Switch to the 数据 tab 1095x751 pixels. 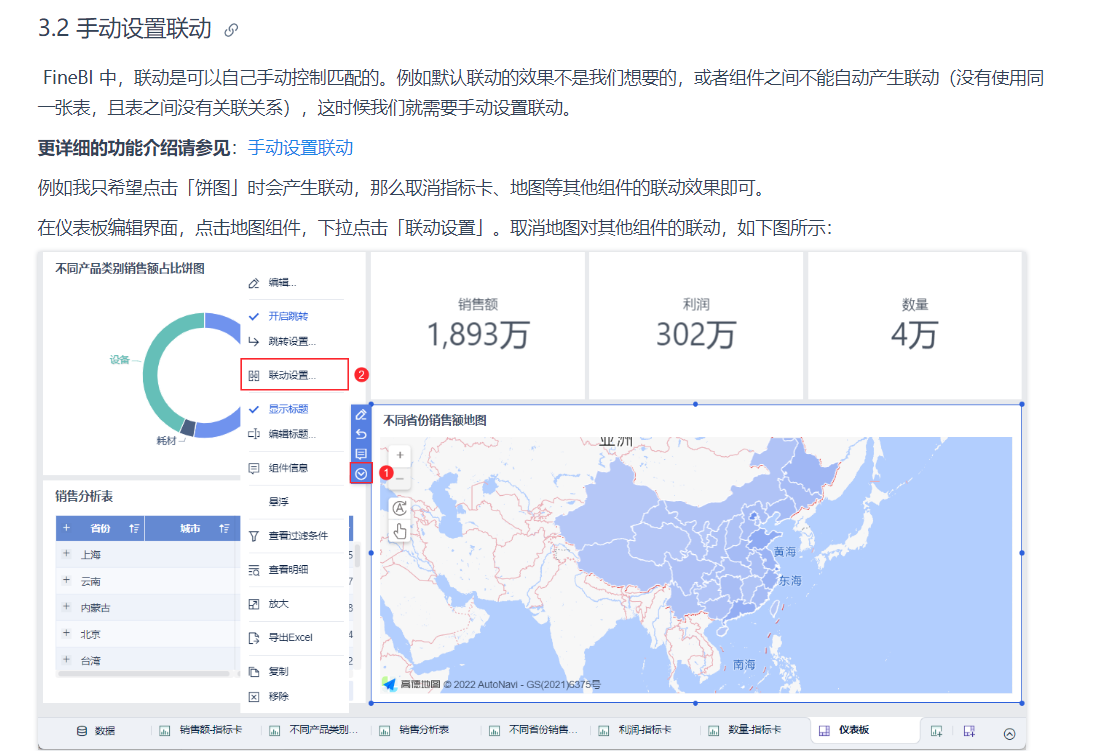coord(96,731)
